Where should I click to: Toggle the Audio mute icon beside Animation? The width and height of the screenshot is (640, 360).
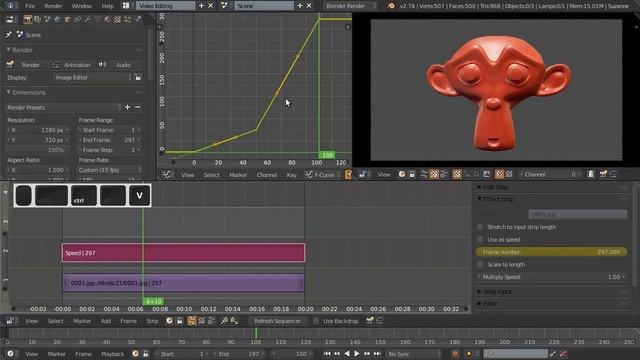(102, 65)
